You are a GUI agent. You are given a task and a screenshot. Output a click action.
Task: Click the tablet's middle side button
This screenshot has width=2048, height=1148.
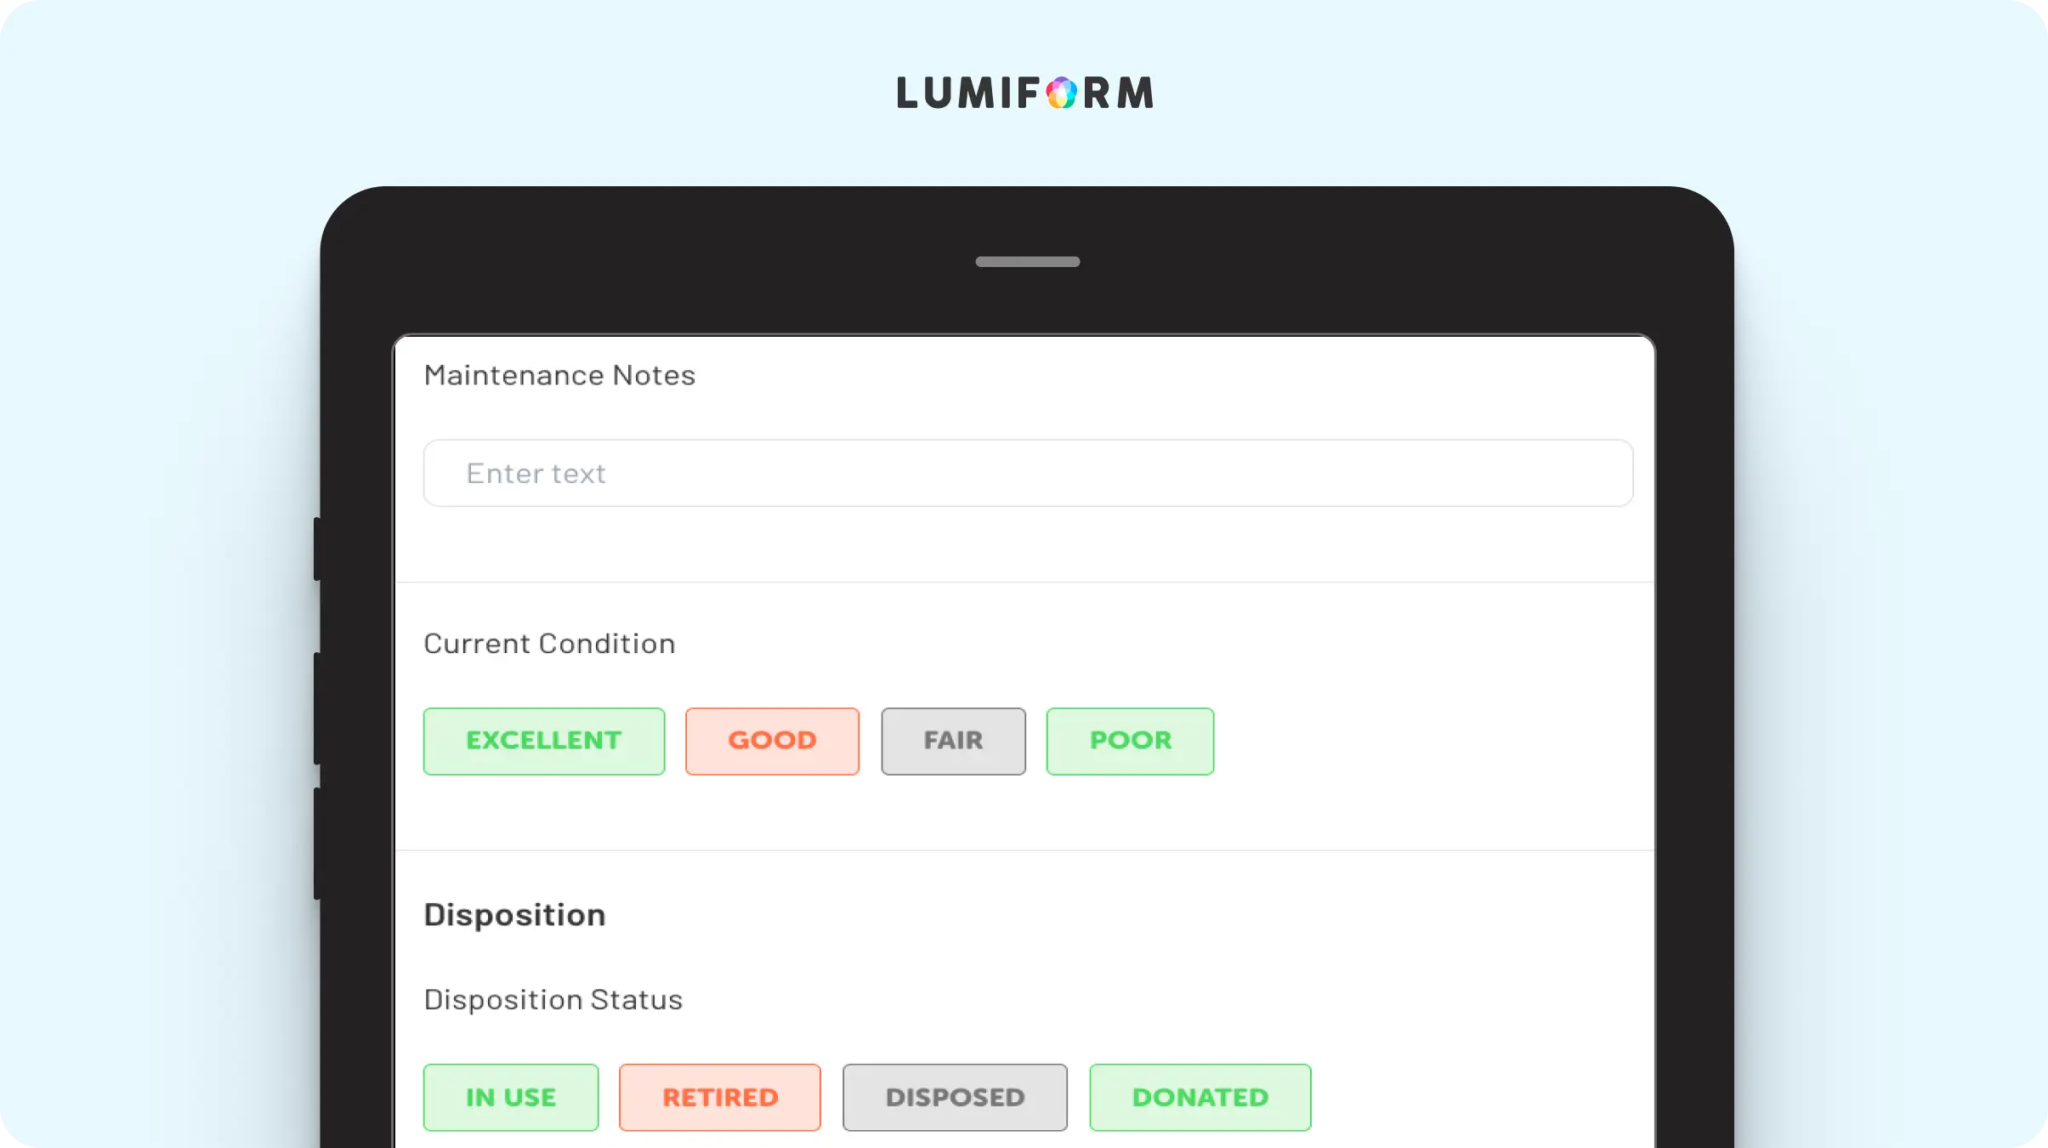point(317,709)
